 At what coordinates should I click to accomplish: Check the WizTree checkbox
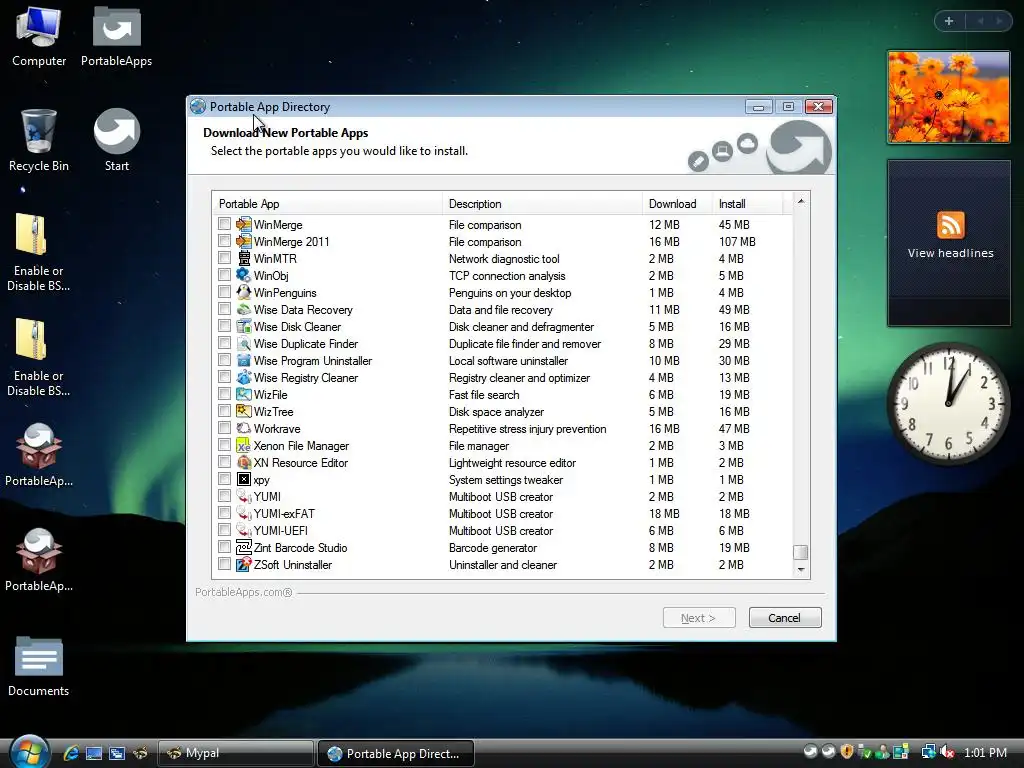(225, 411)
